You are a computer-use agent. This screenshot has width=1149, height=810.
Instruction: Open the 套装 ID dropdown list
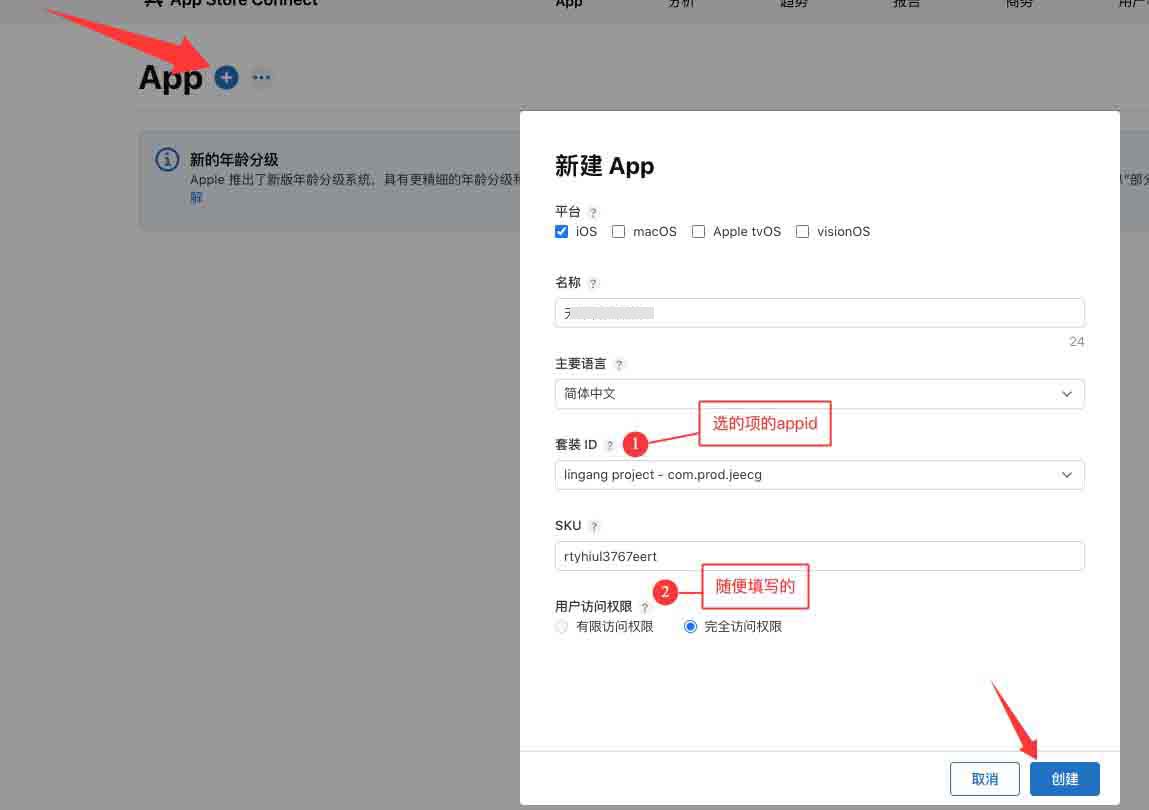click(x=819, y=474)
